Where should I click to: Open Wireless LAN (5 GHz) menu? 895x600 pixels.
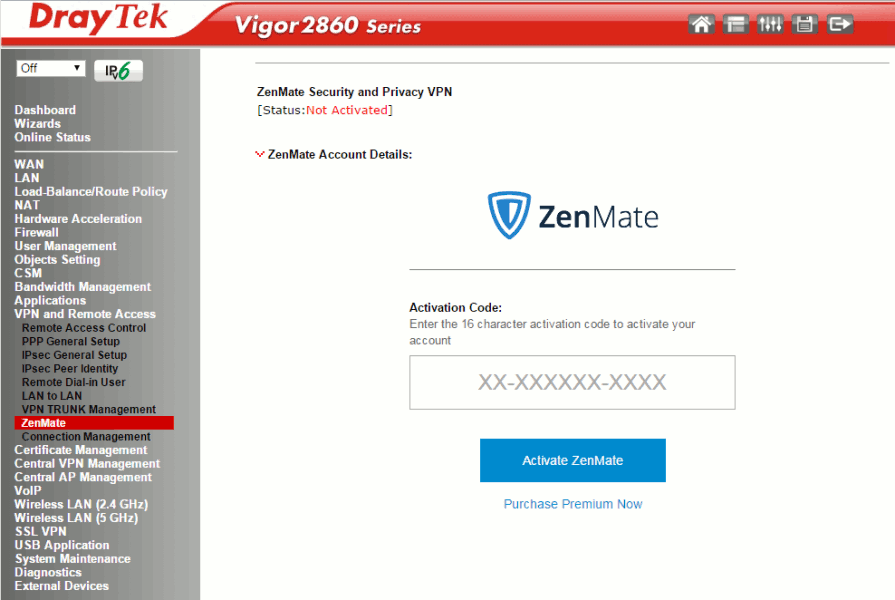76,518
